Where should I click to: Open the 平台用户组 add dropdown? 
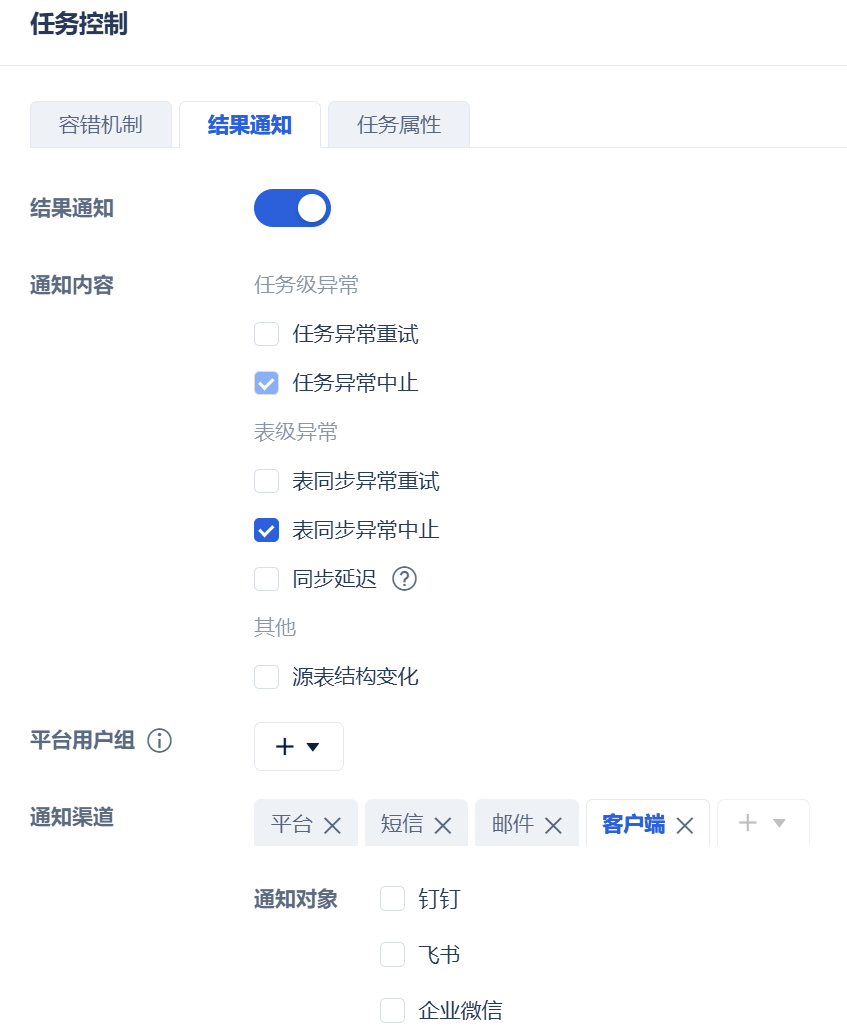coord(298,746)
